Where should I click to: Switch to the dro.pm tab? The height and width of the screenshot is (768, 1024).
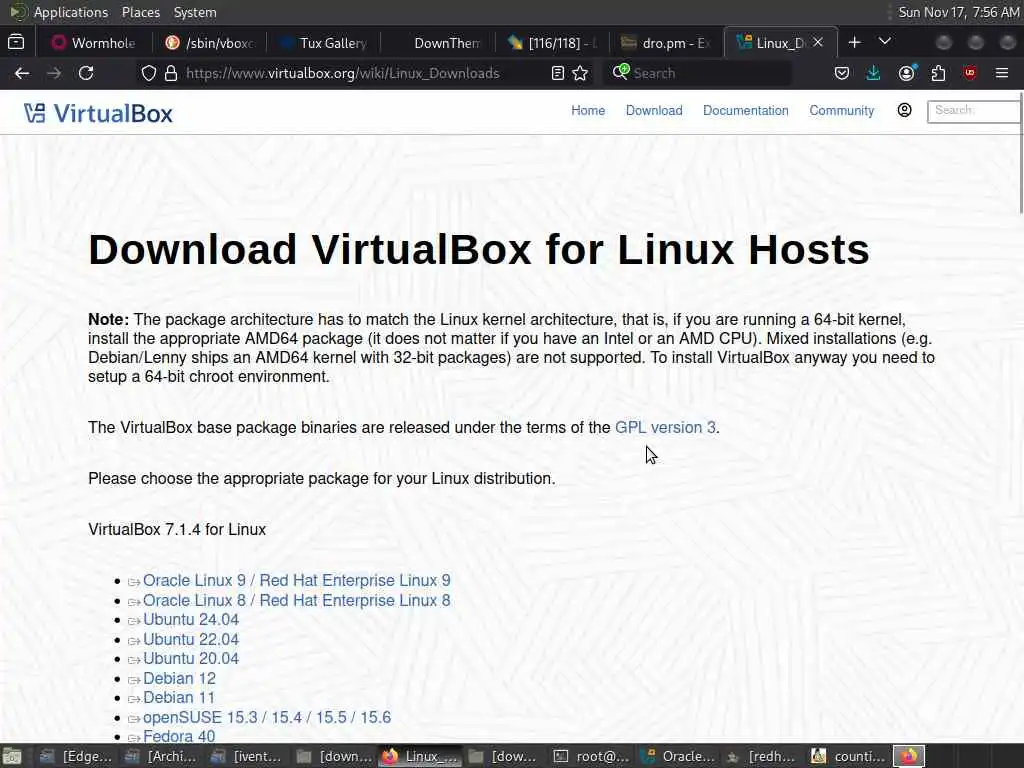point(667,43)
